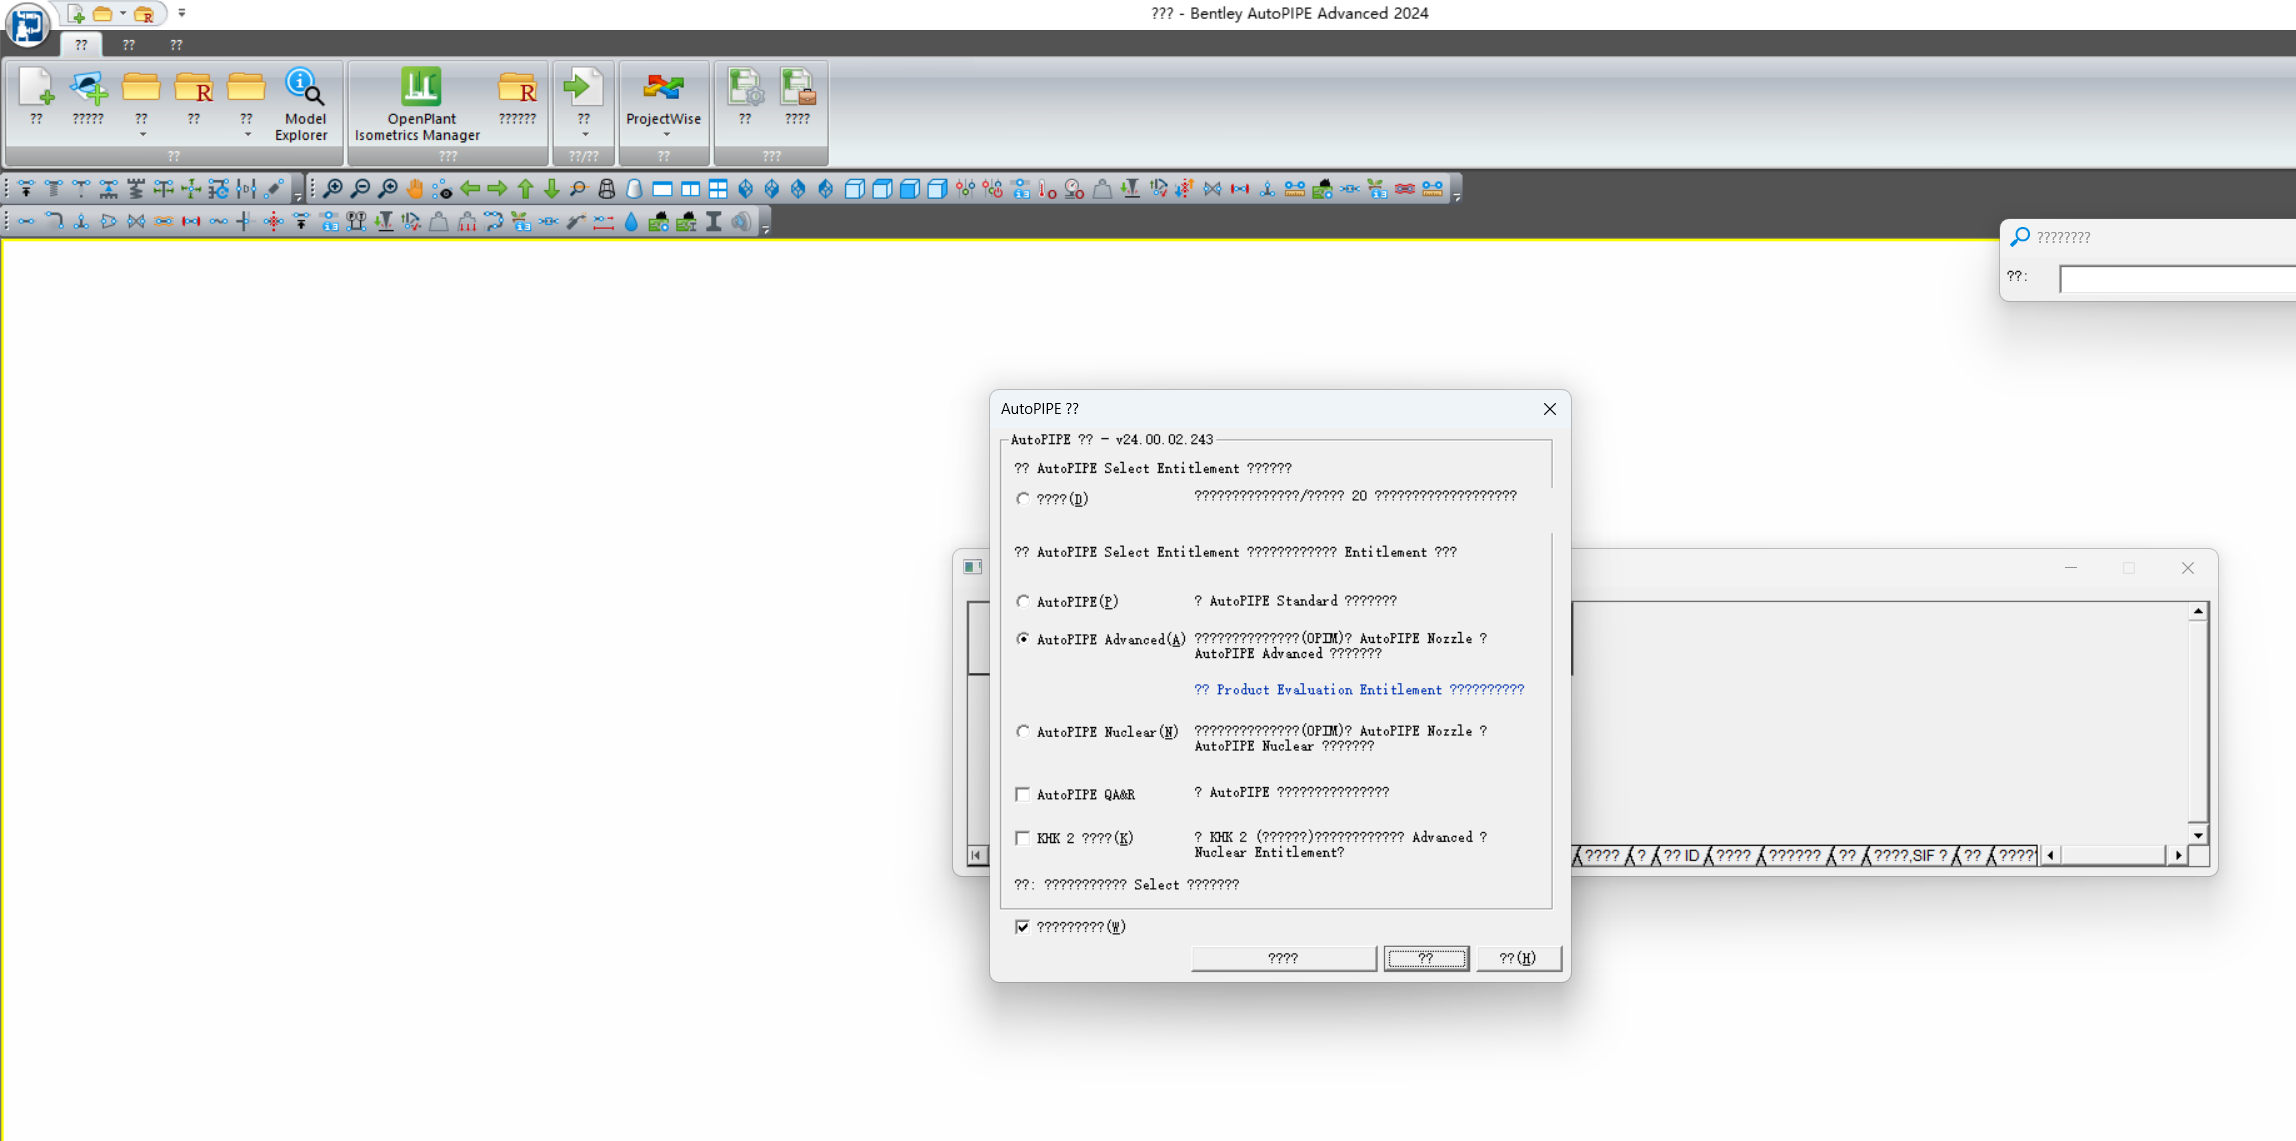Click the red flange component icon
The image size is (2296, 1141).
191,222
